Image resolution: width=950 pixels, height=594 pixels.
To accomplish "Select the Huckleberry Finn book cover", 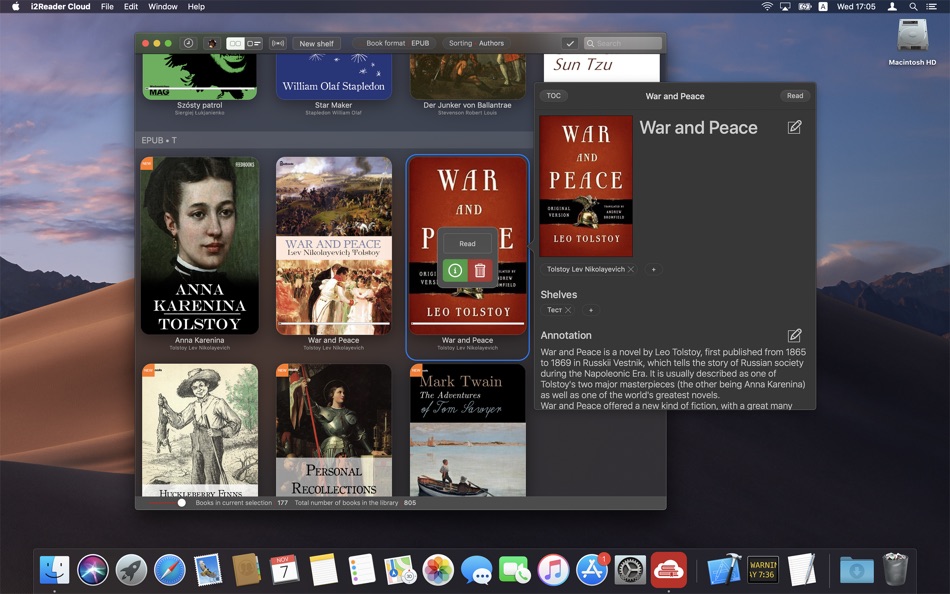I will coord(200,430).
